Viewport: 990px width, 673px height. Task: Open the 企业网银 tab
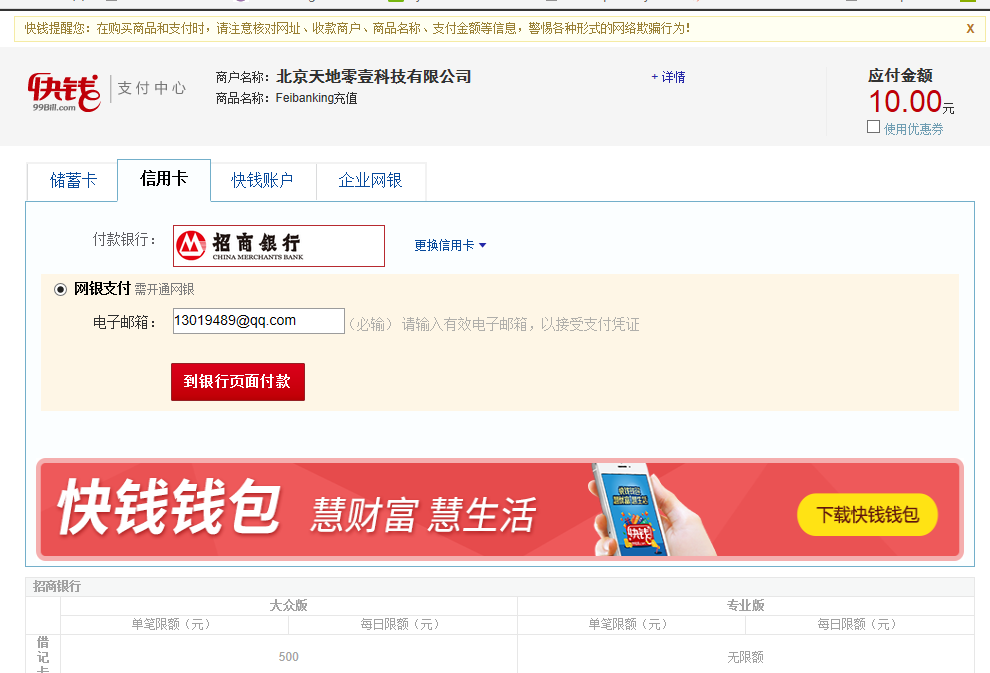[x=371, y=181]
